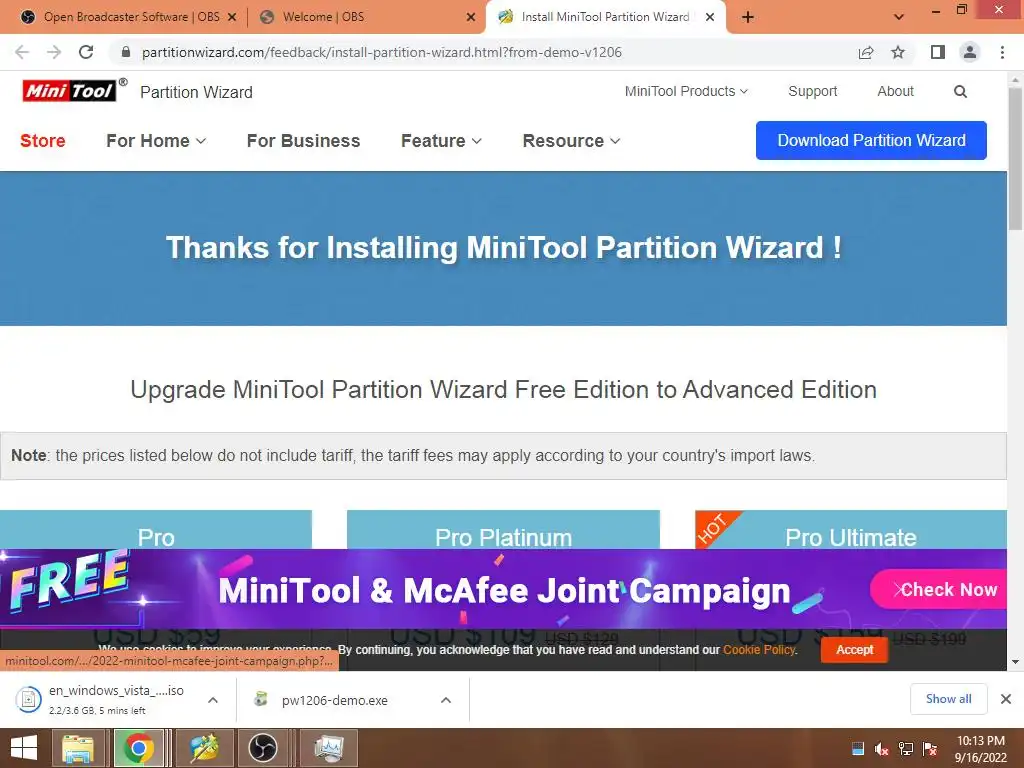Open the About link
Viewport: 1024px width, 768px height.
point(895,91)
